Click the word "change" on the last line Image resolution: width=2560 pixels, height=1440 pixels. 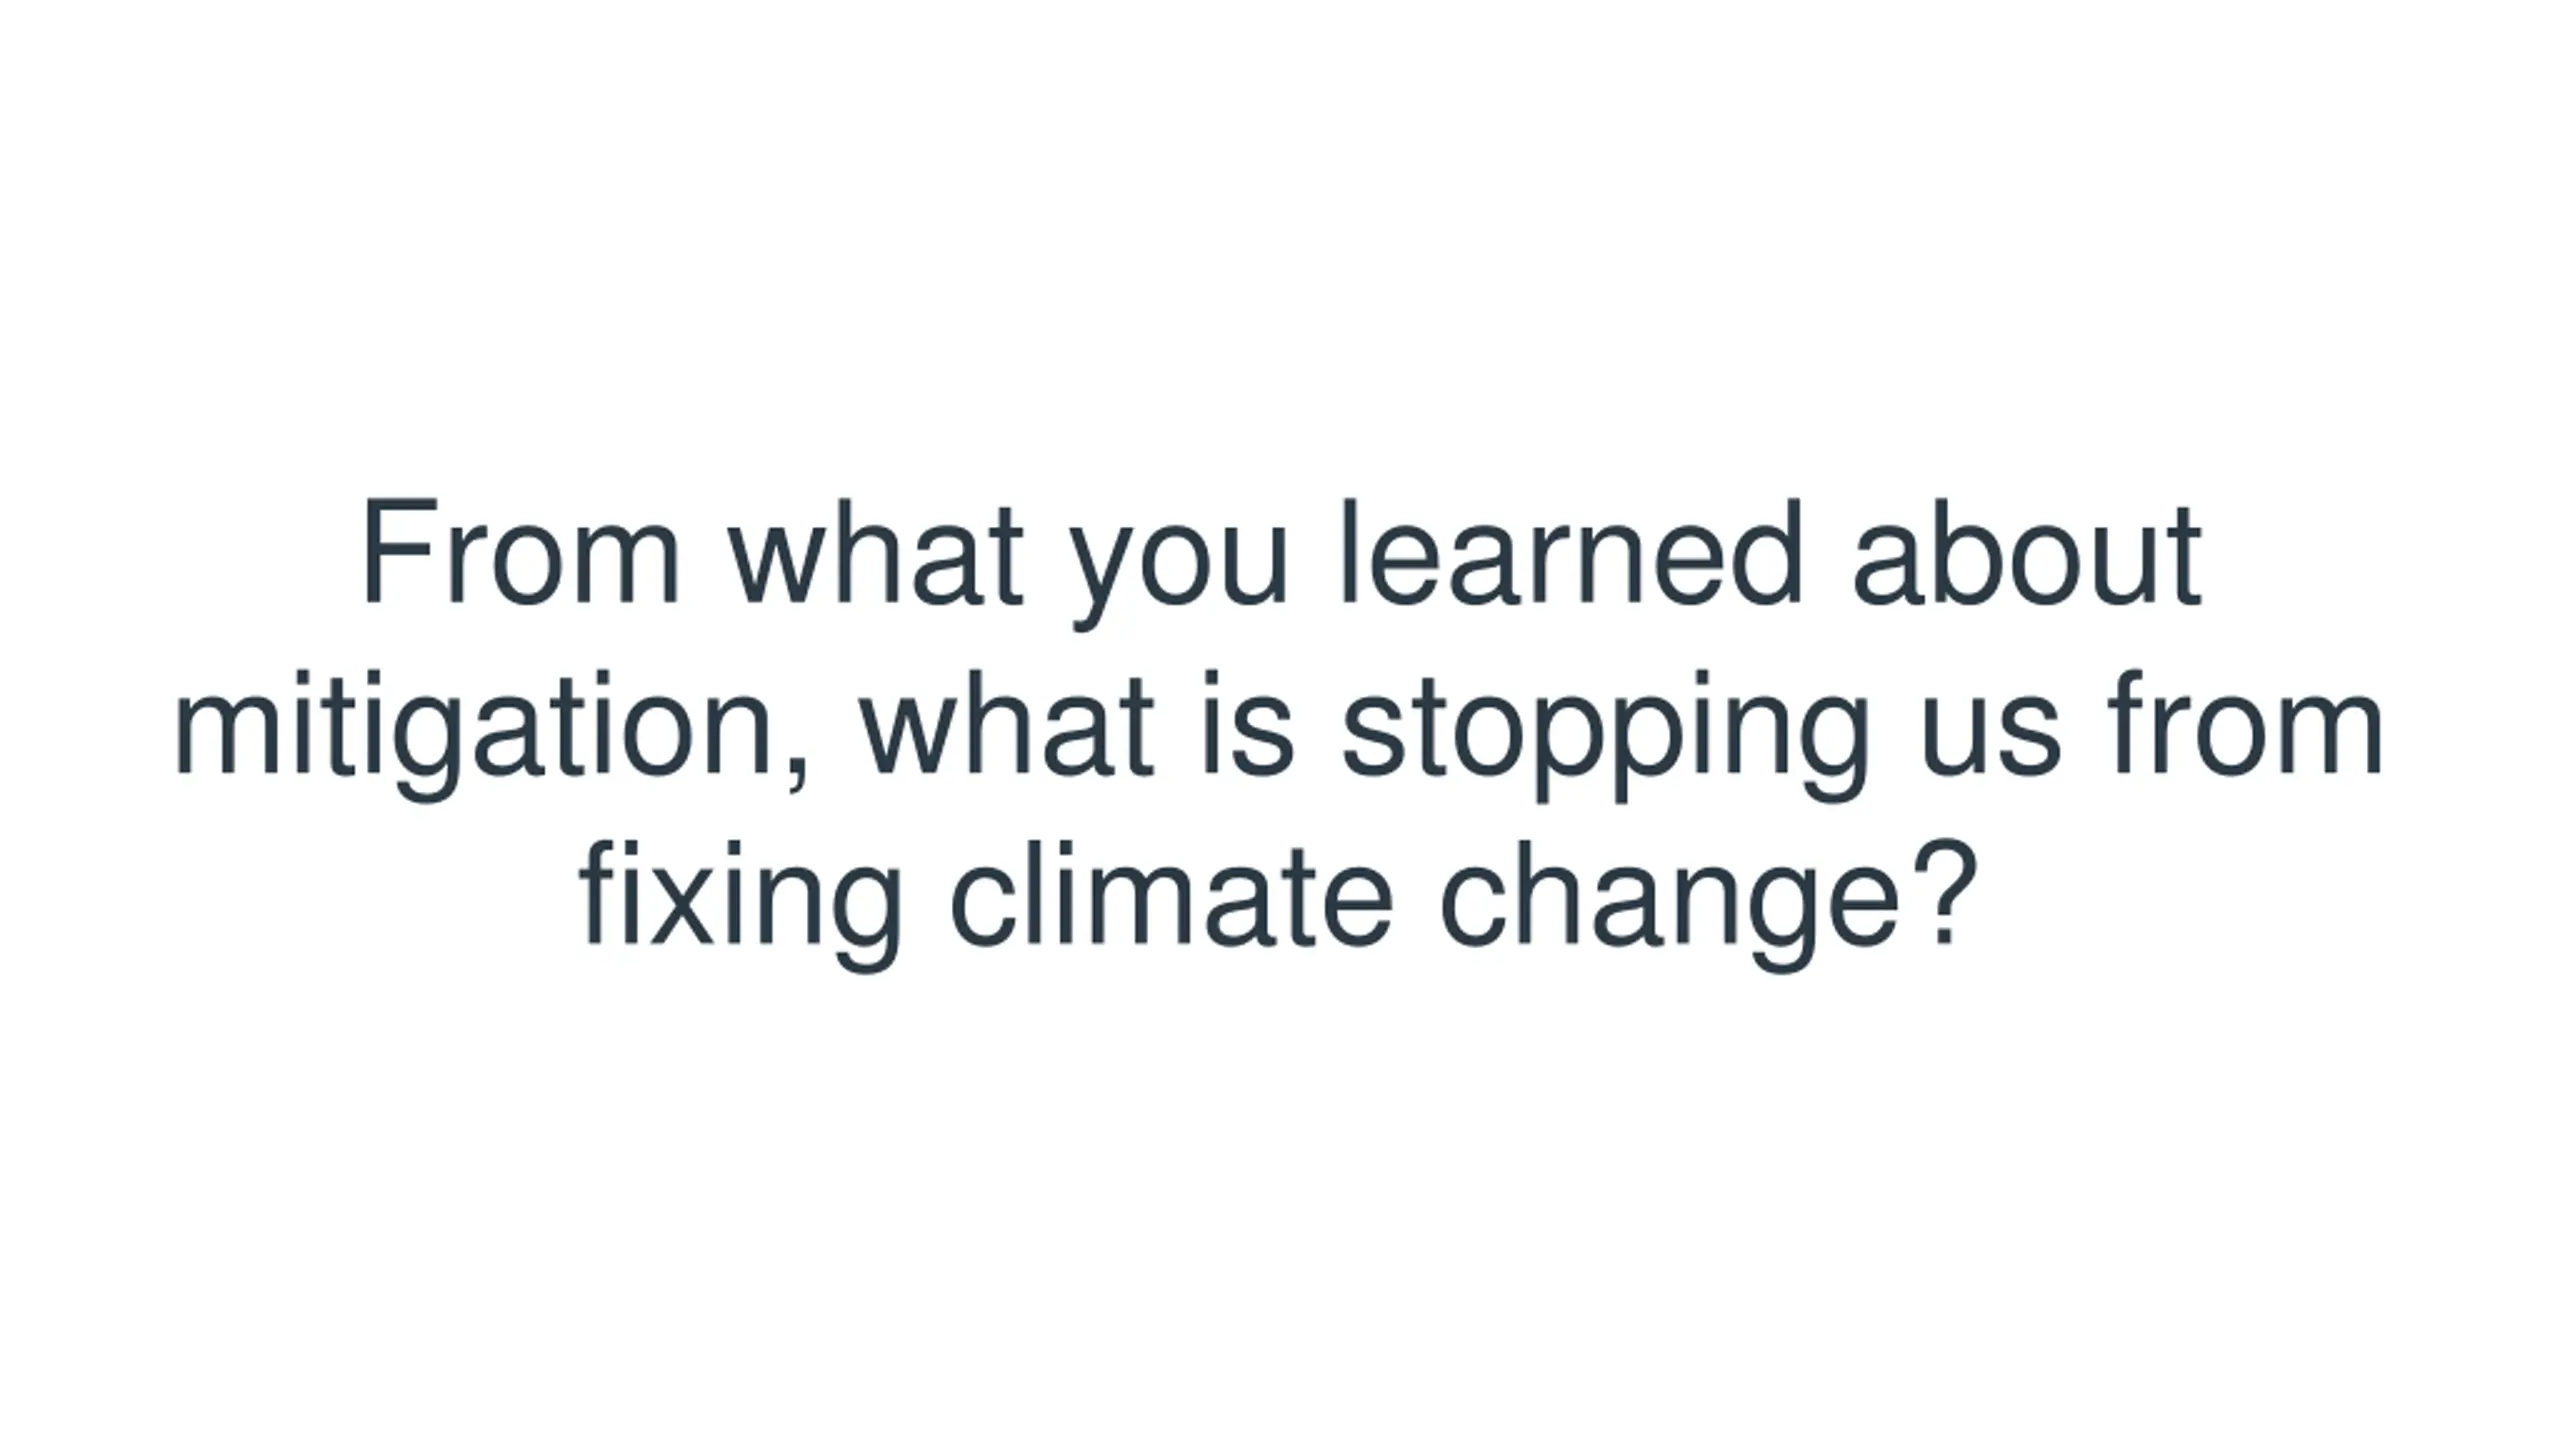tap(1668, 906)
